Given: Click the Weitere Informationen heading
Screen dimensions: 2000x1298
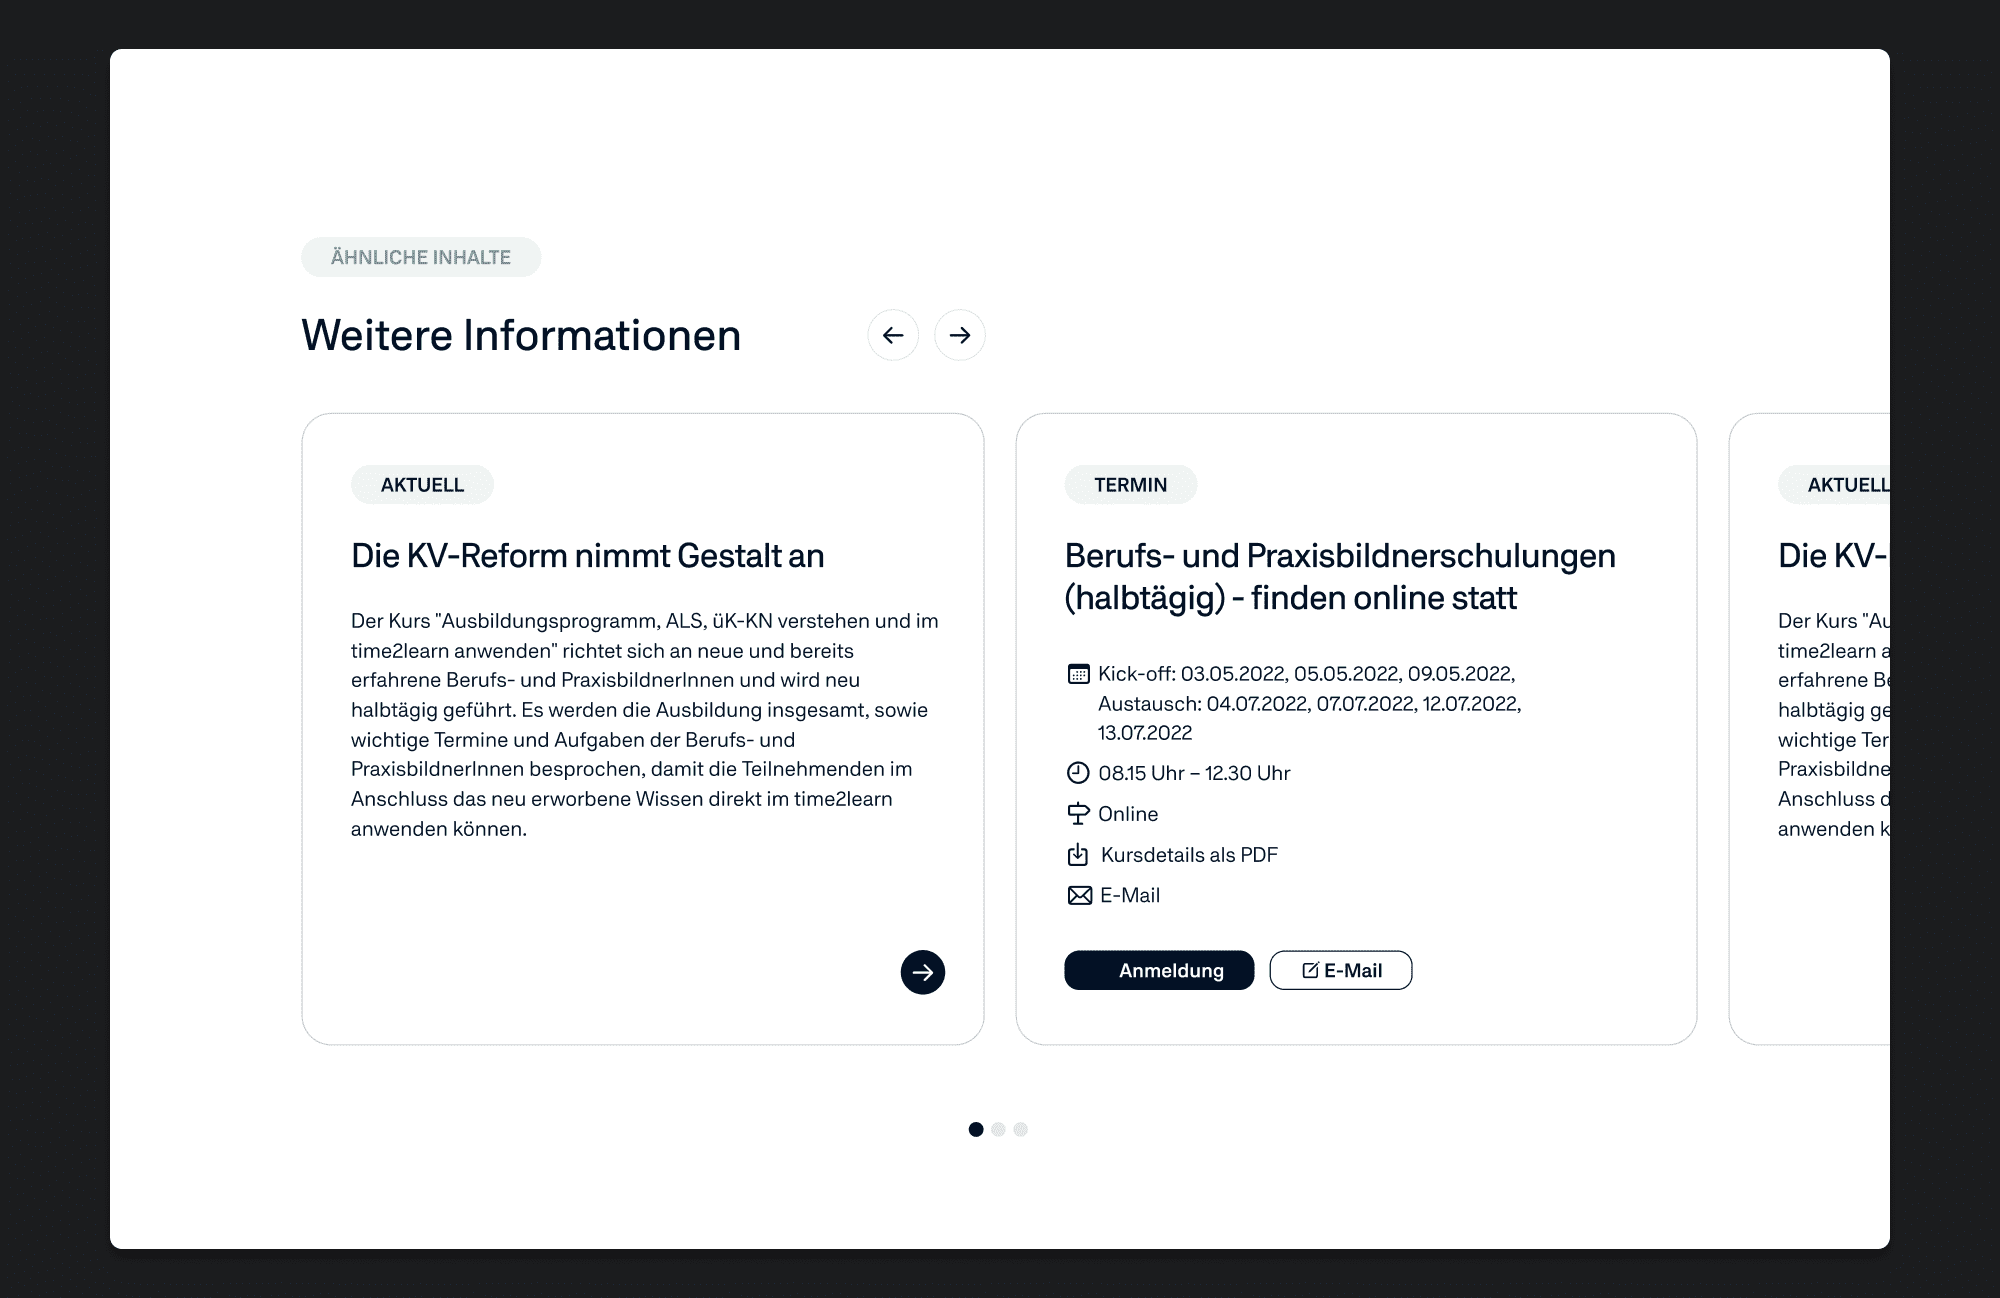Looking at the screenshot, I should pyautogui.click(x=521, y=335).
